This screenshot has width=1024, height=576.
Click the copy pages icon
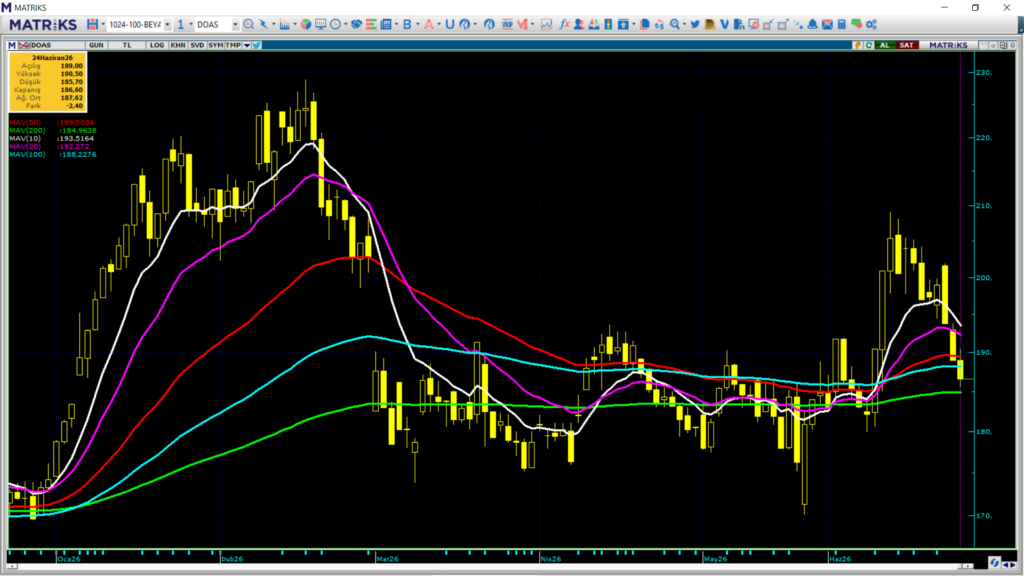pos(645,24)
